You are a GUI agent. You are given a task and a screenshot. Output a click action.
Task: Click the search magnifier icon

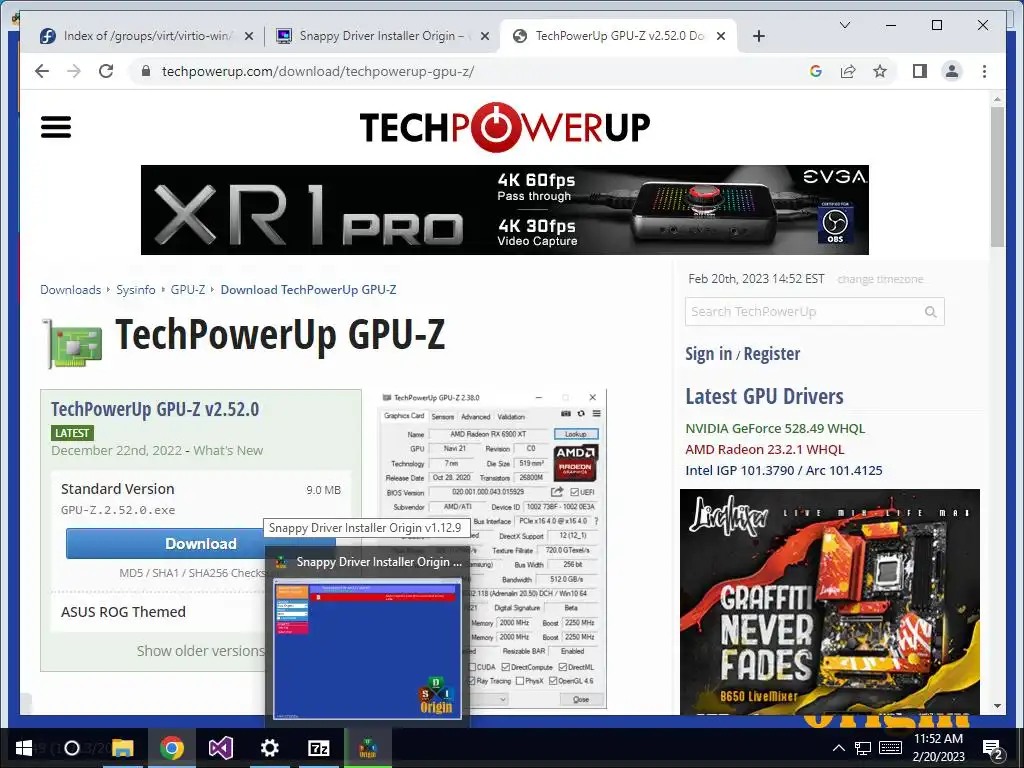pyautogui.click(x=931, y=312)
